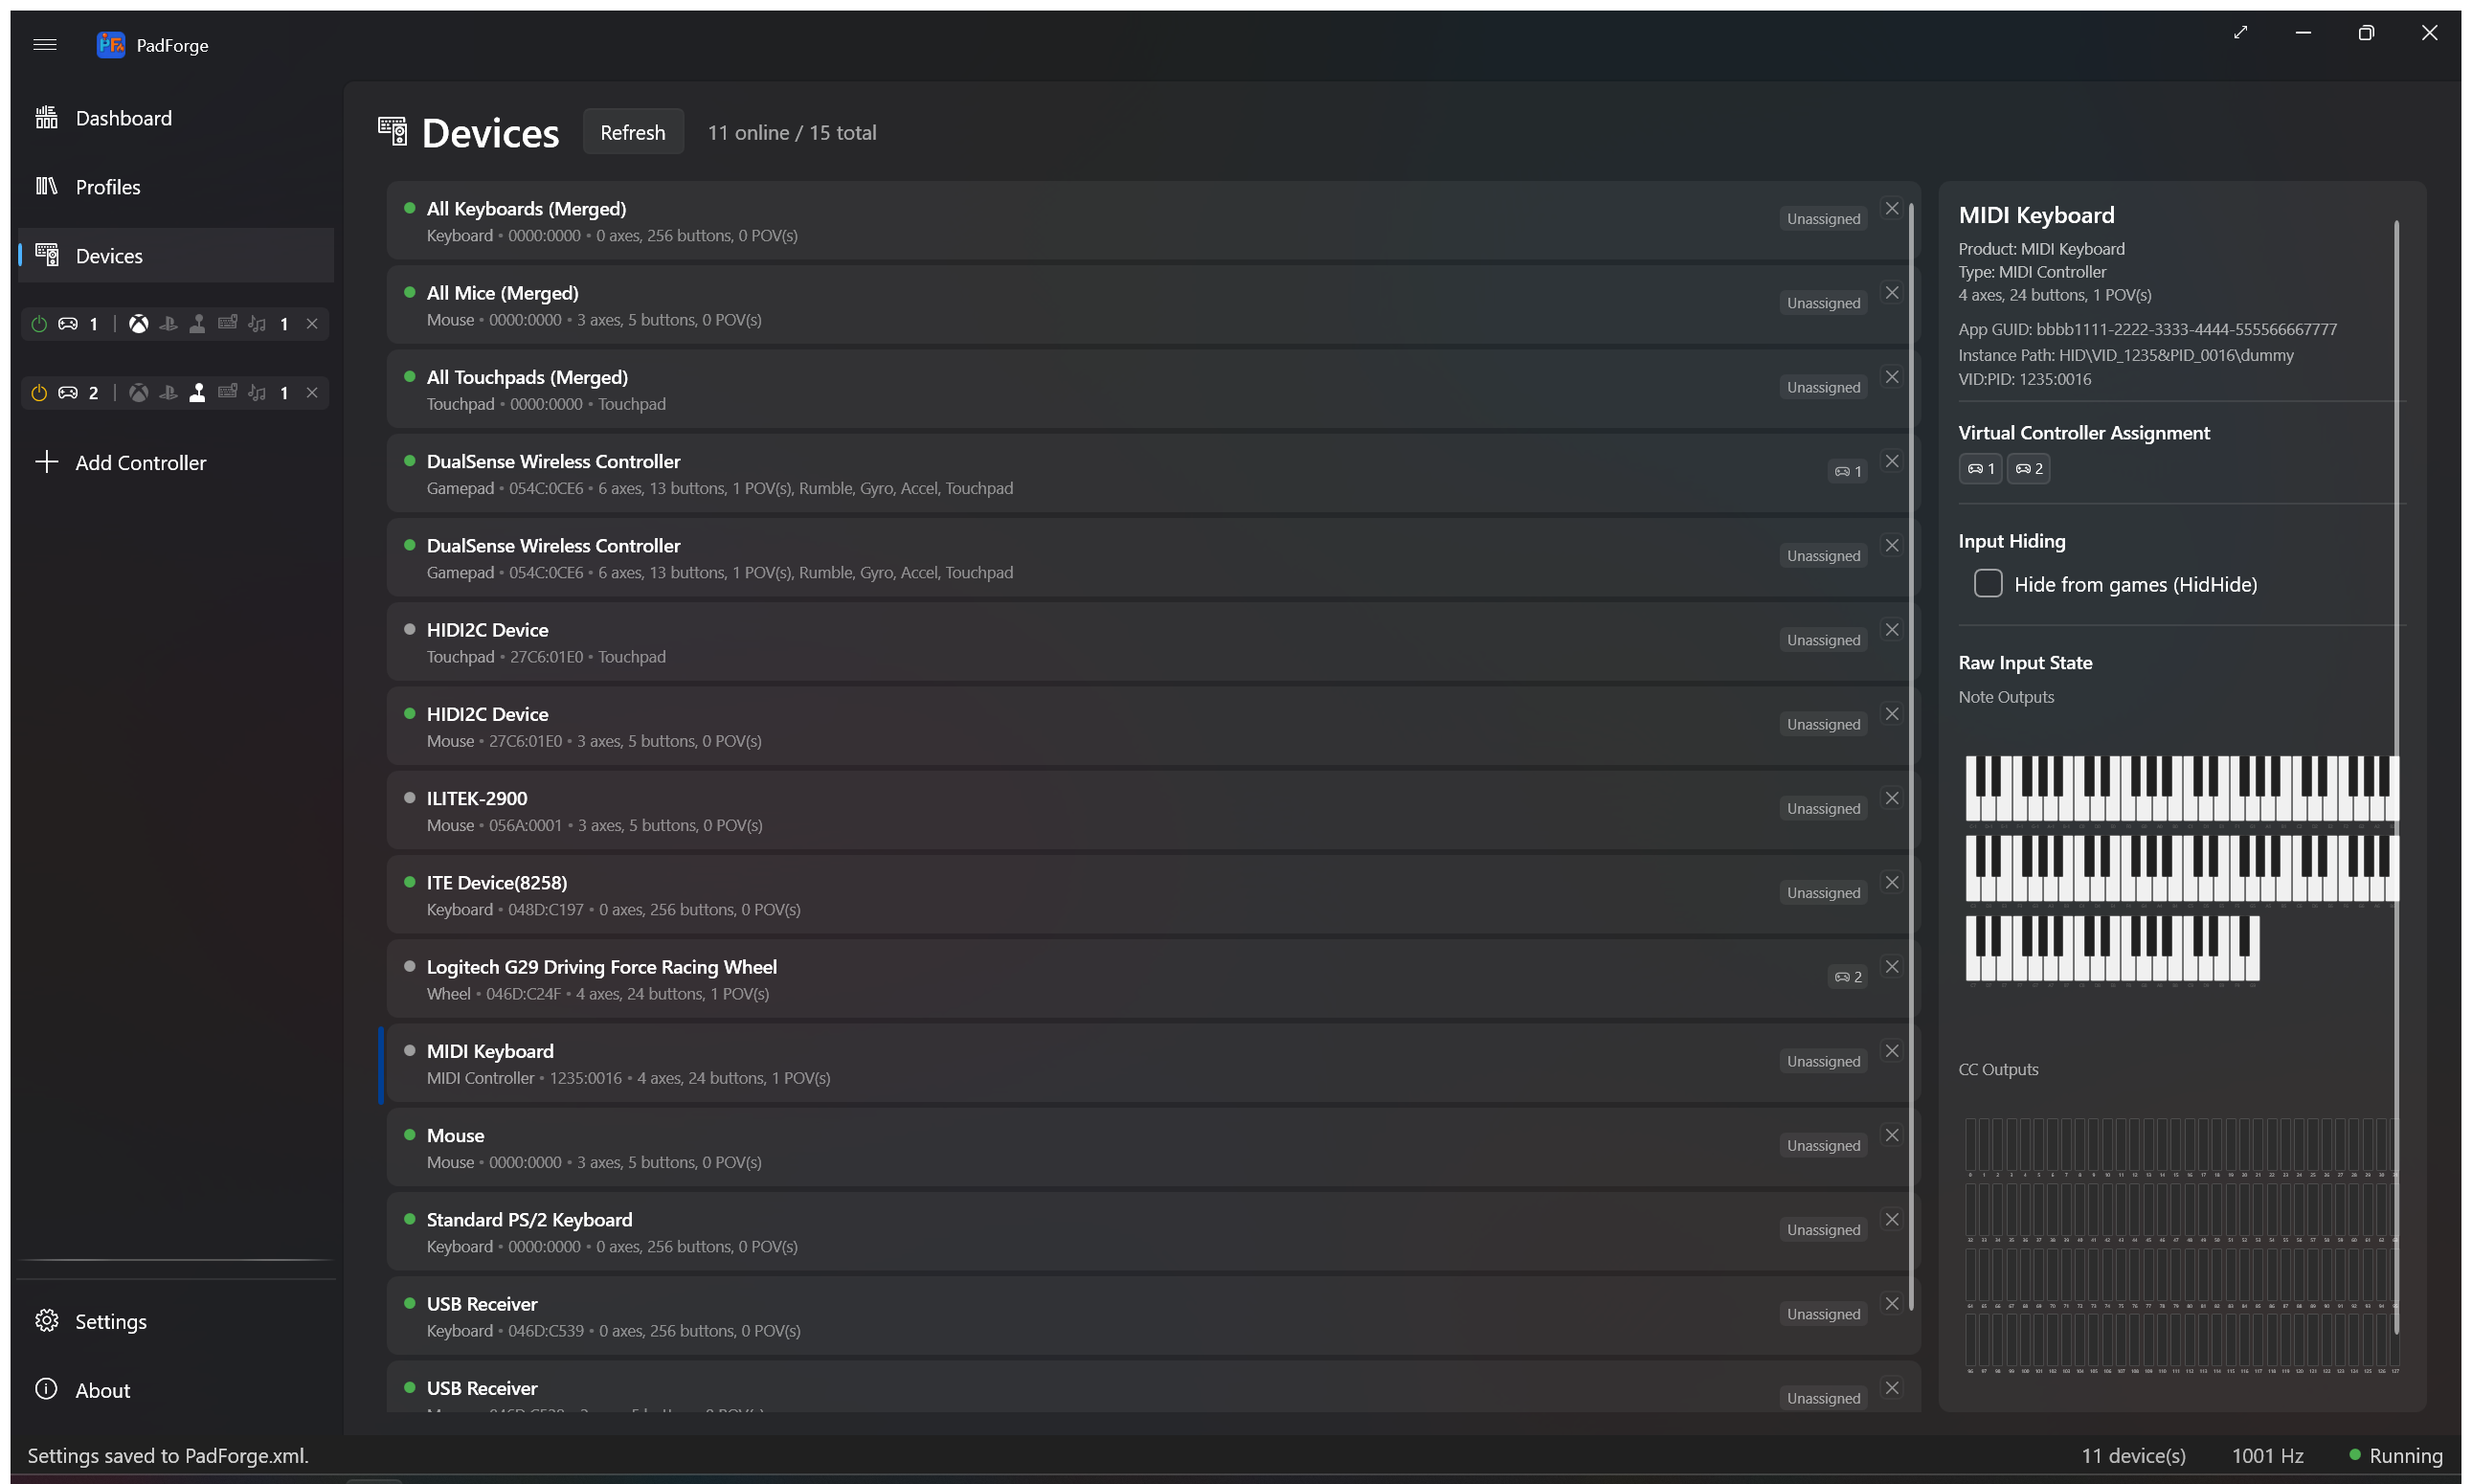The image size is (2472, 1484).
Task: Click the Devices header icon
Action: tap(392, 131)
